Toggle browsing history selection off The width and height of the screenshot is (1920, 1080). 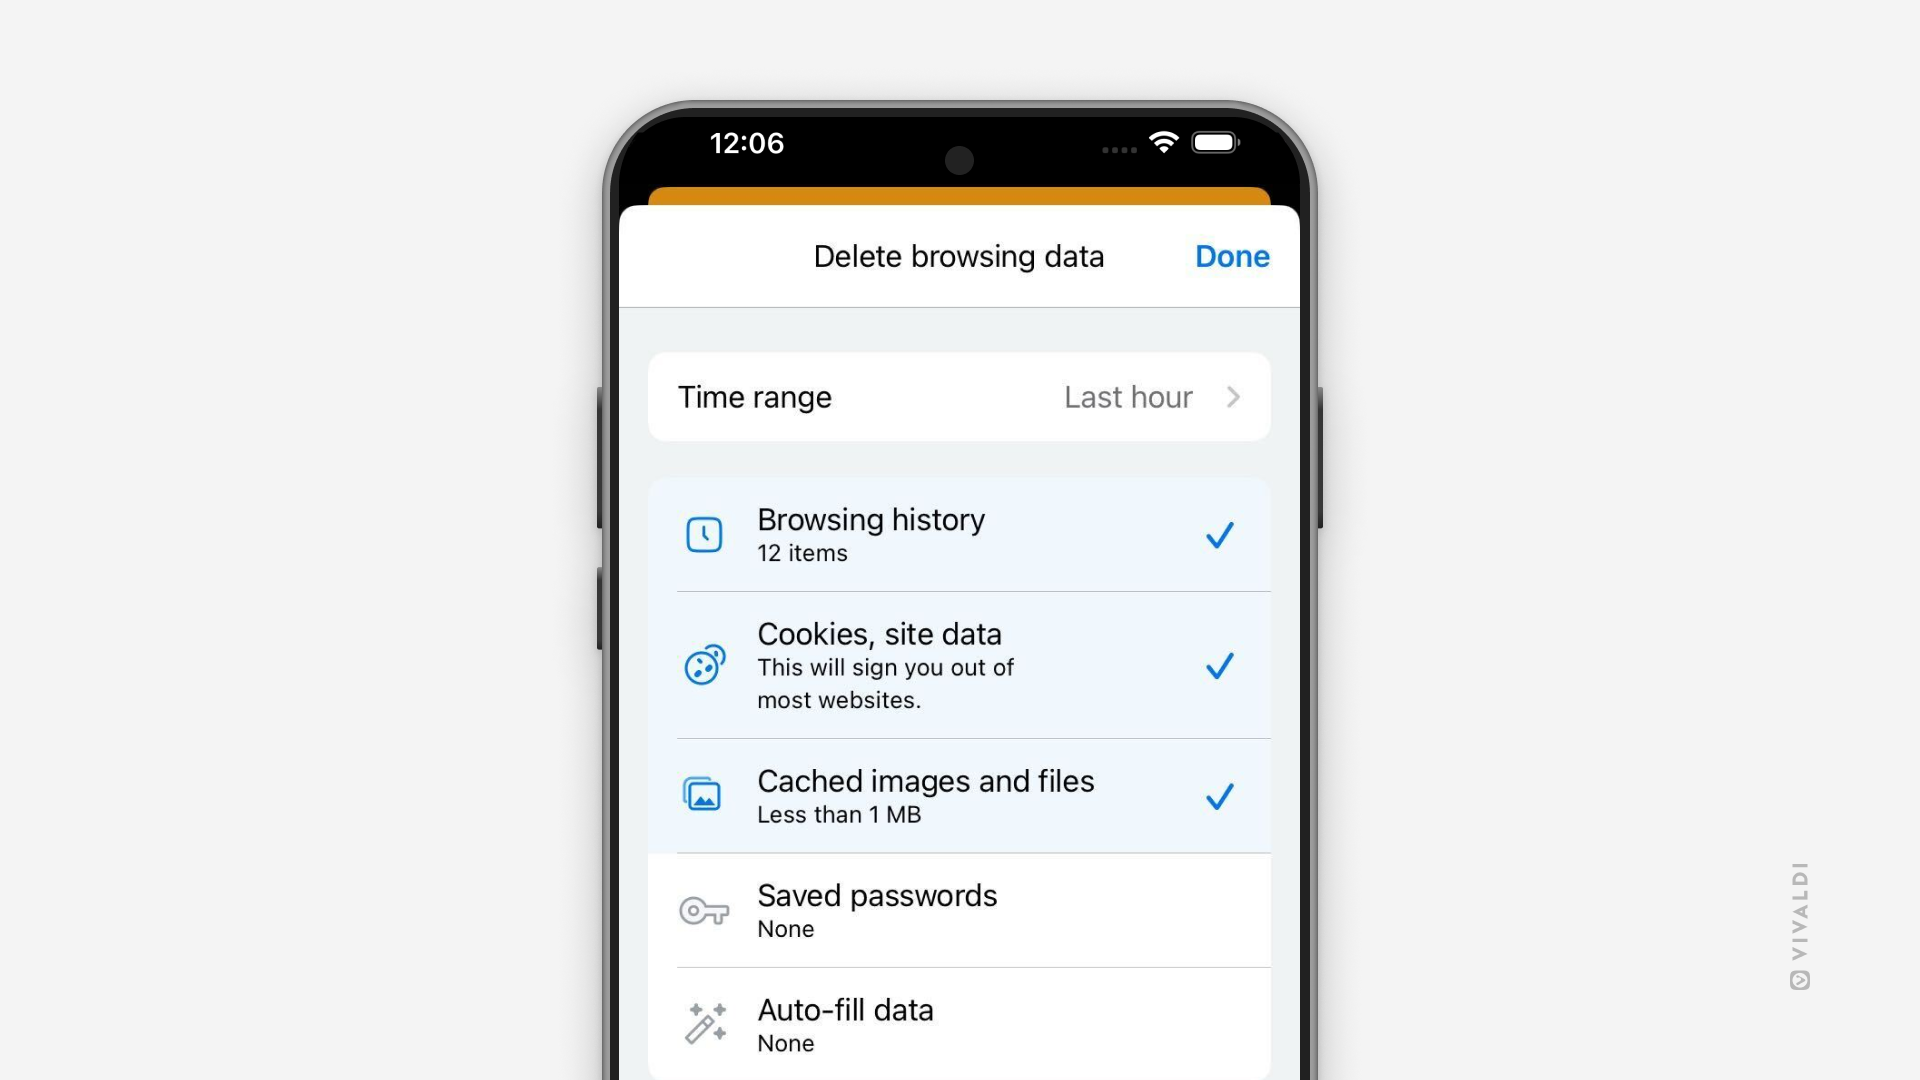tap(1217, 534)
